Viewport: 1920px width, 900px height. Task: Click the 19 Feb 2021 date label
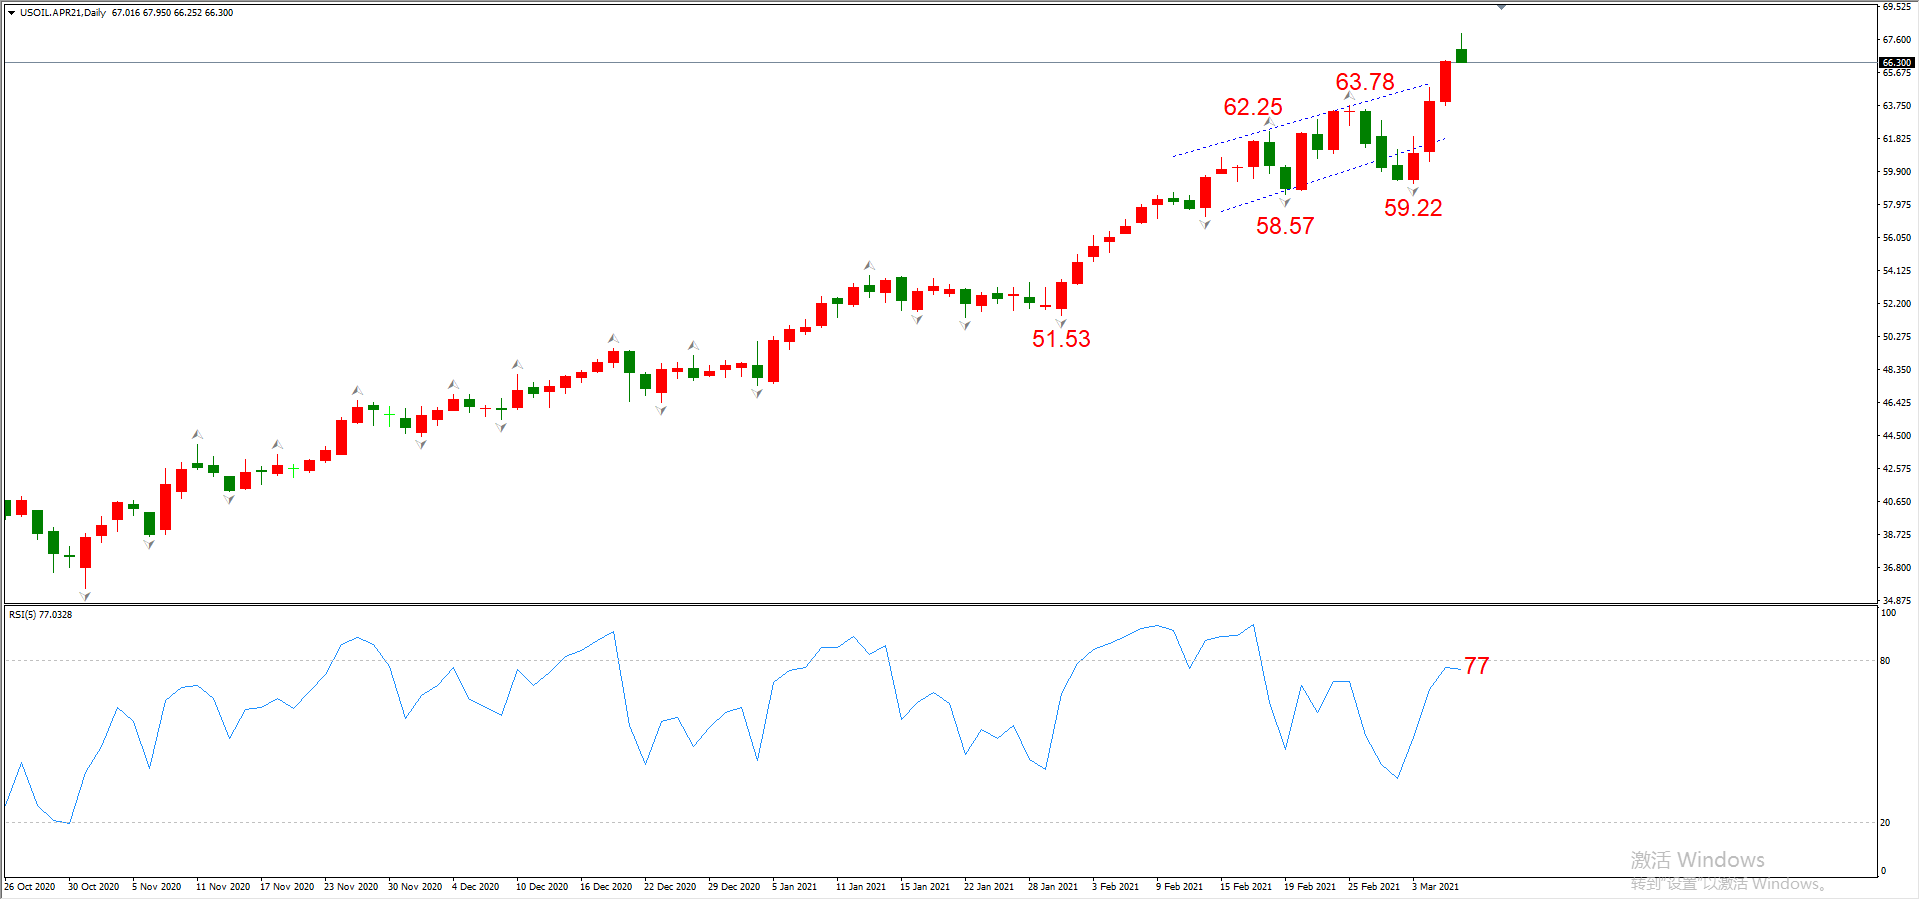[x=1310, y=887]
